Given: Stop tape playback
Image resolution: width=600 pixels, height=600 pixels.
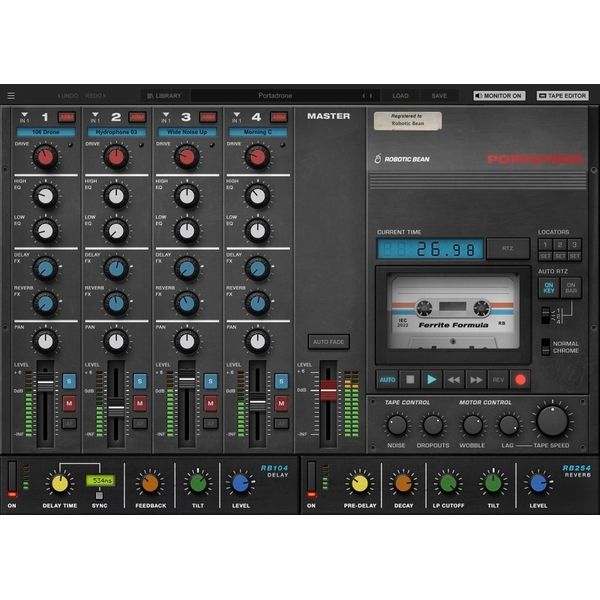Looking at the screenshot, I should tap(410, 380).
